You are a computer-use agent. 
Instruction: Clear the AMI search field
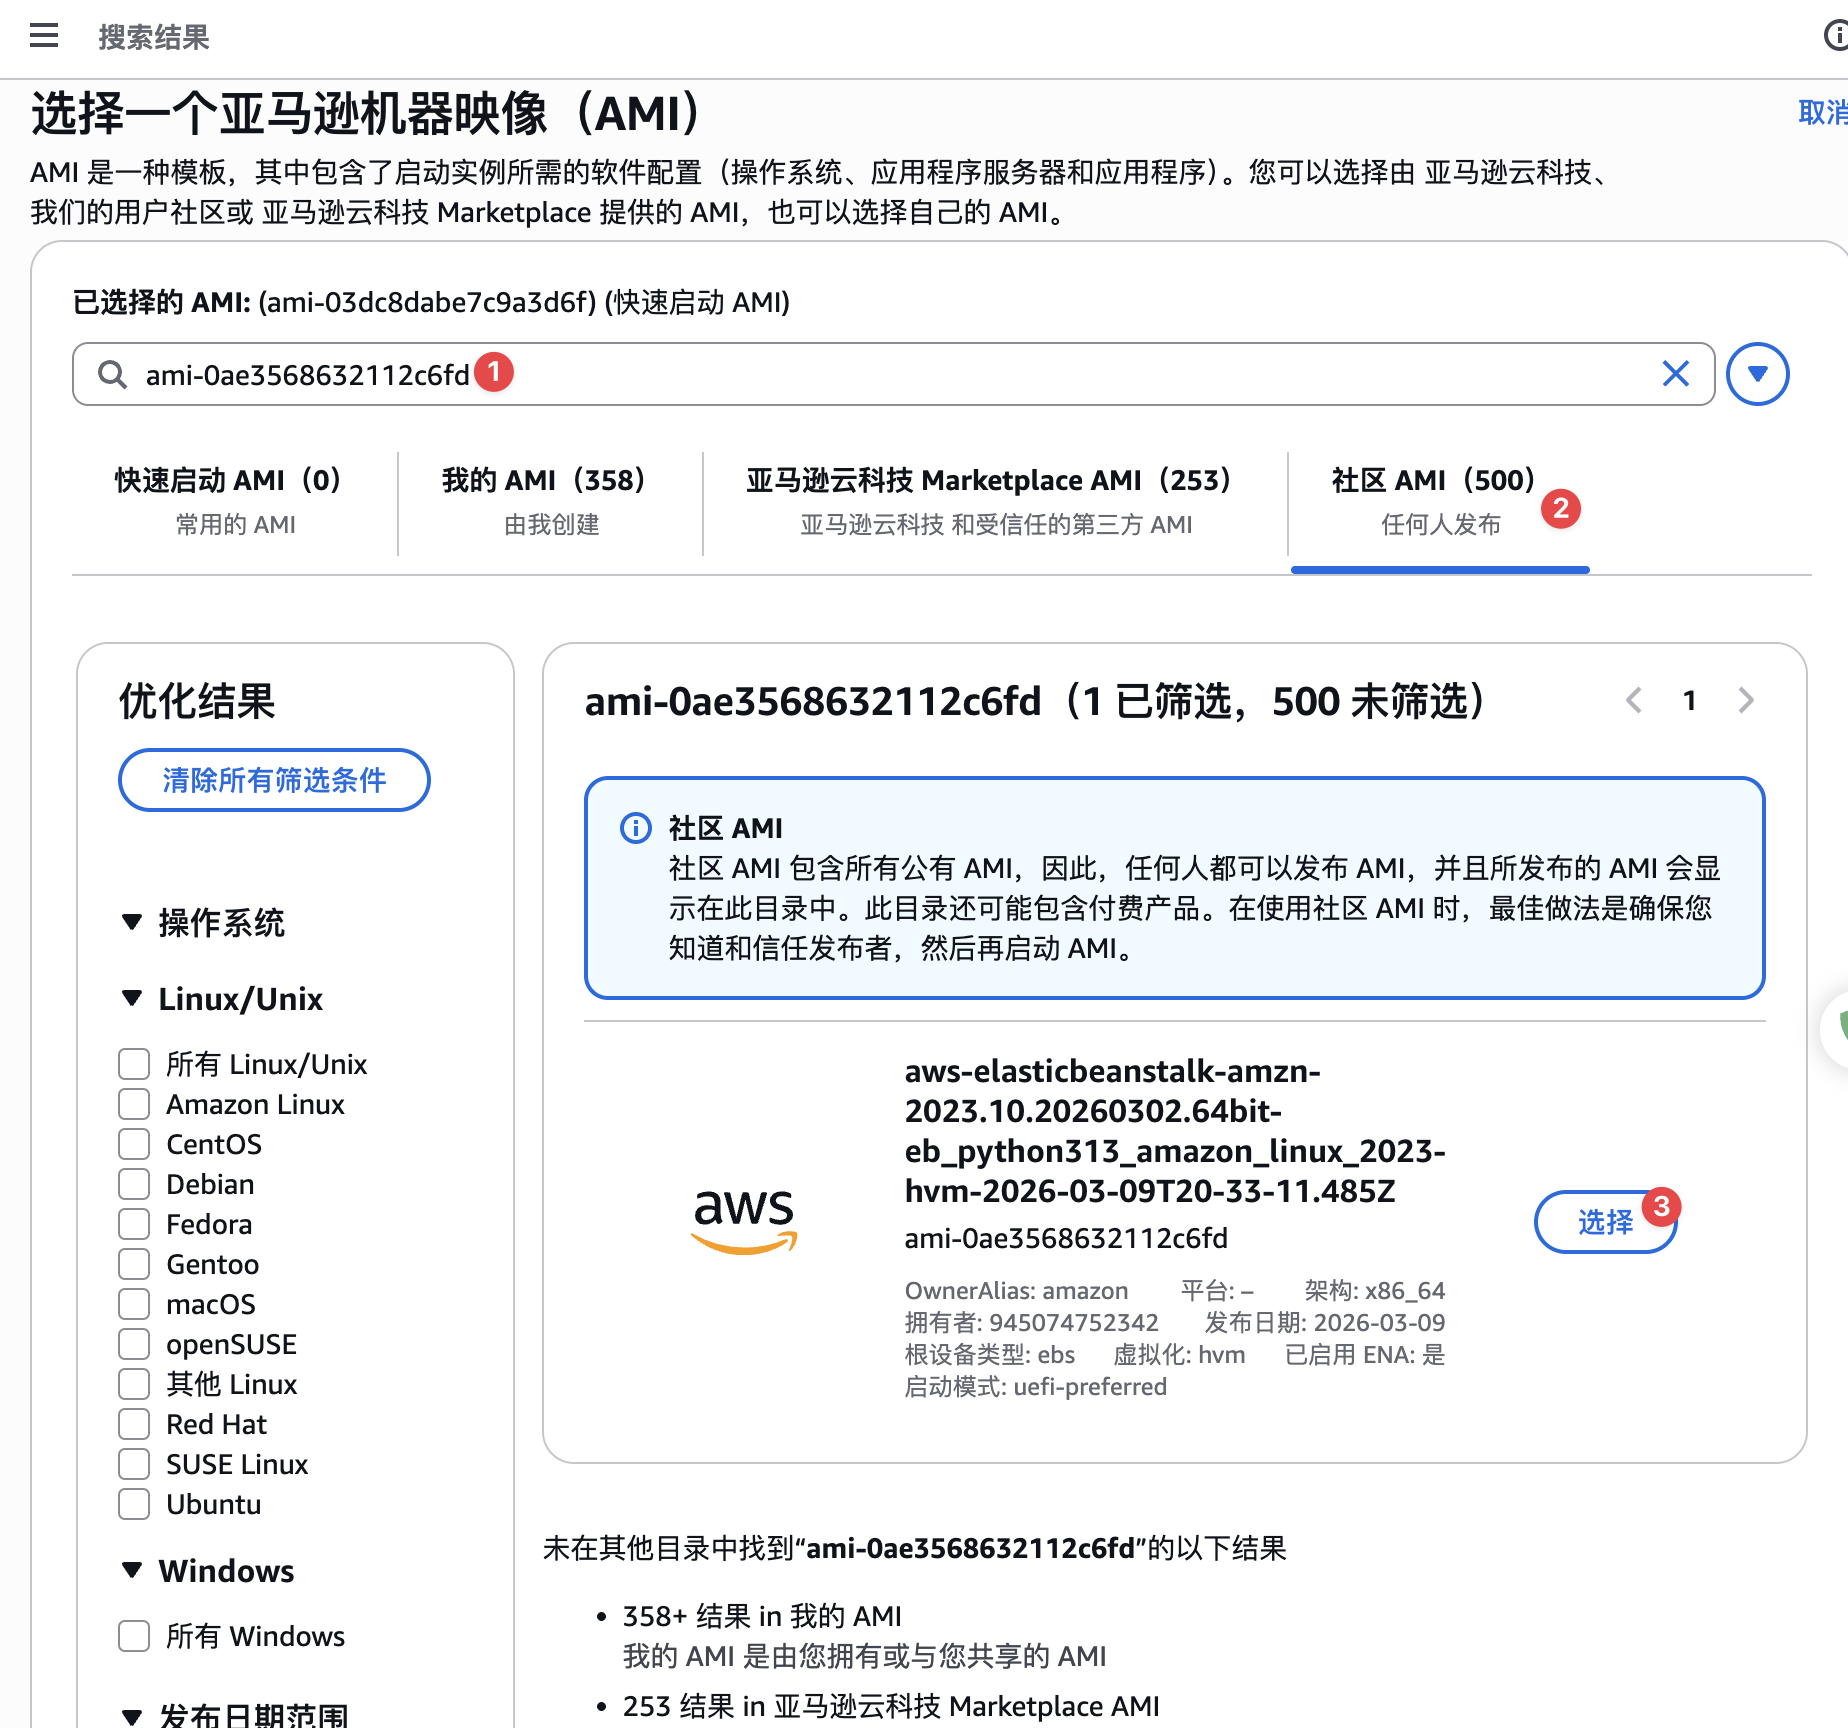click(1676, 374)
